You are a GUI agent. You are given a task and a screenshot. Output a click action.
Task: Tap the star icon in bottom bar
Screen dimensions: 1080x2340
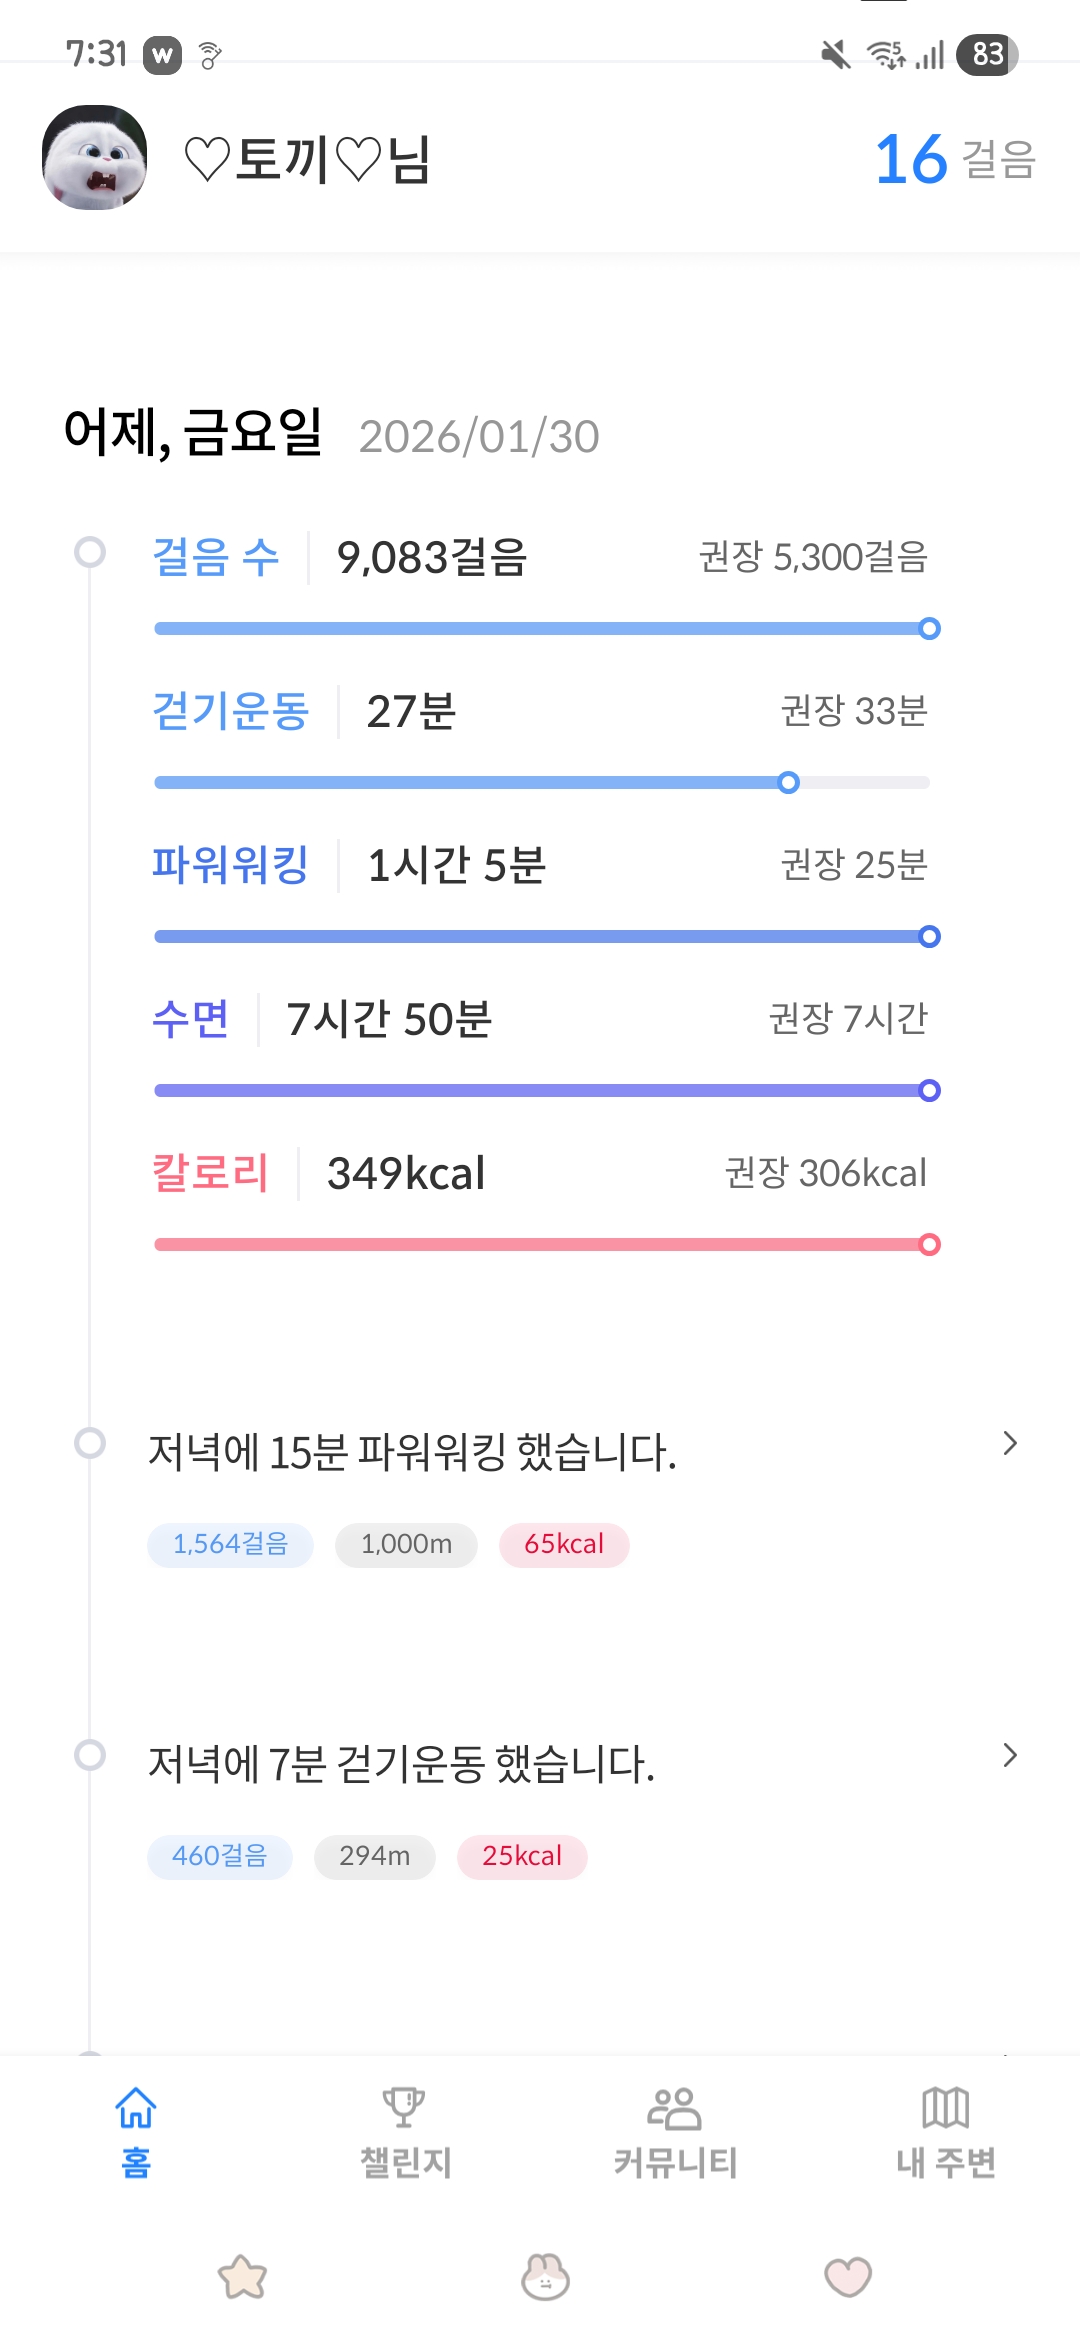tap(242, 2277)
